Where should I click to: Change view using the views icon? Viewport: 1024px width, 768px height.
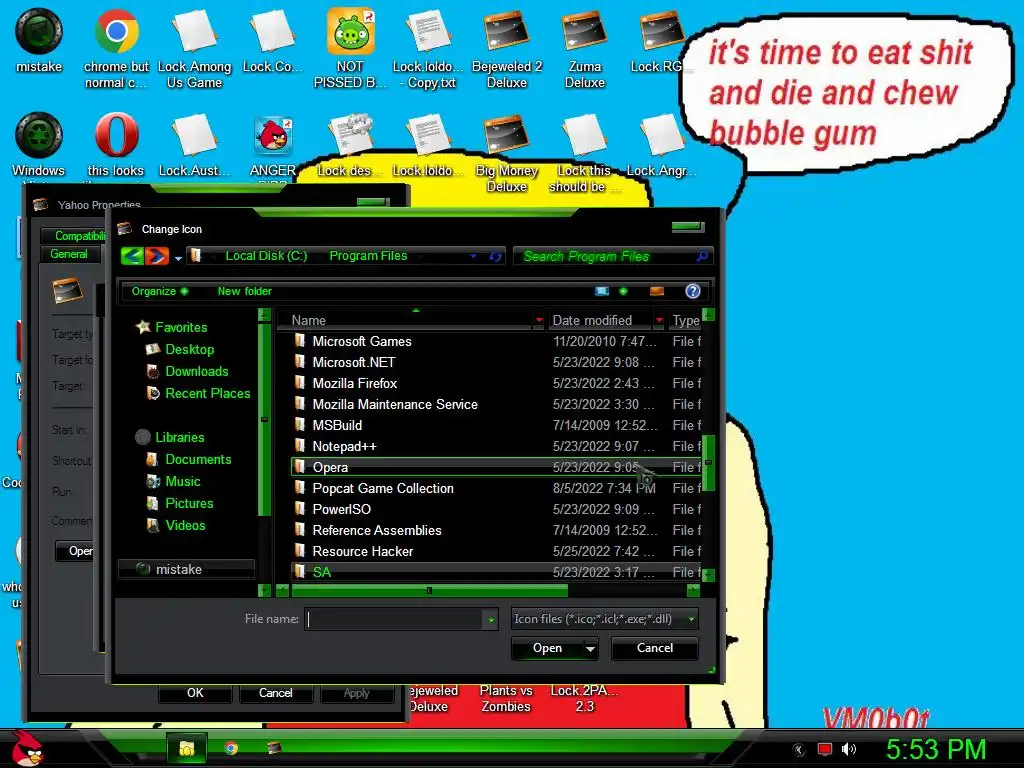[x=602, y=291]
